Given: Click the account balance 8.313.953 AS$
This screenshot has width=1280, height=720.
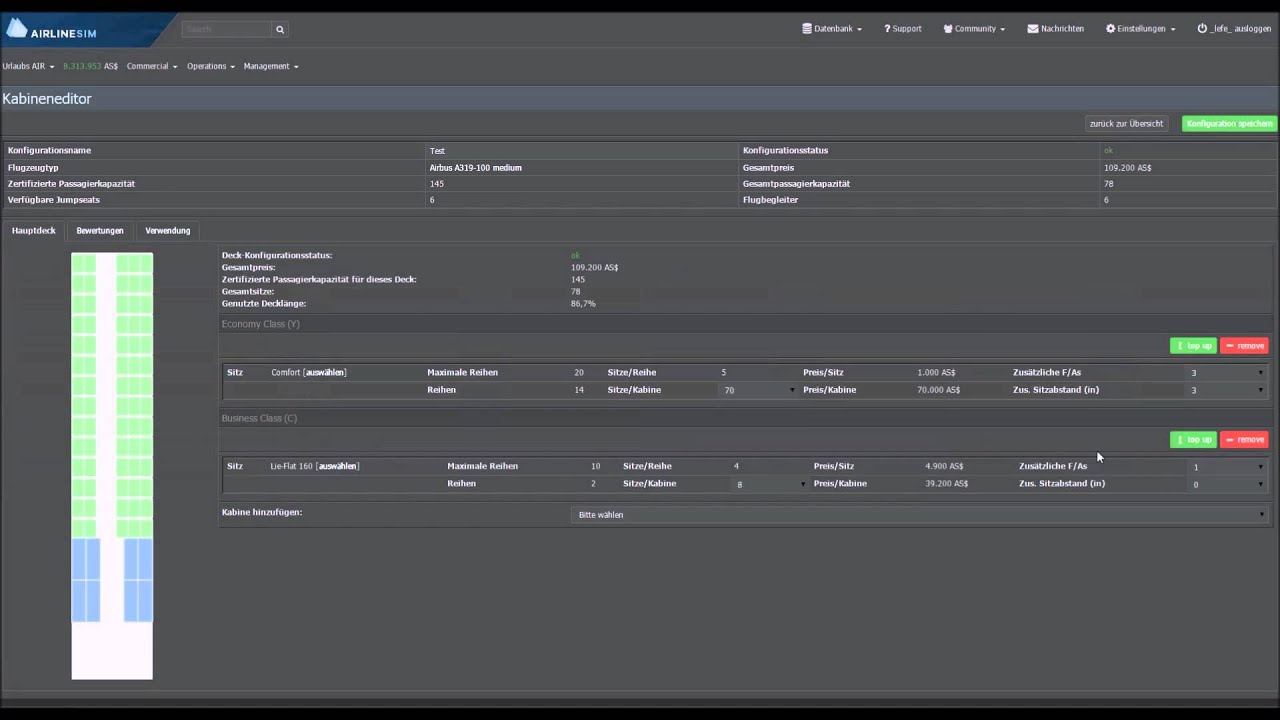Looking at the screenshot, I should pos(90,66).
